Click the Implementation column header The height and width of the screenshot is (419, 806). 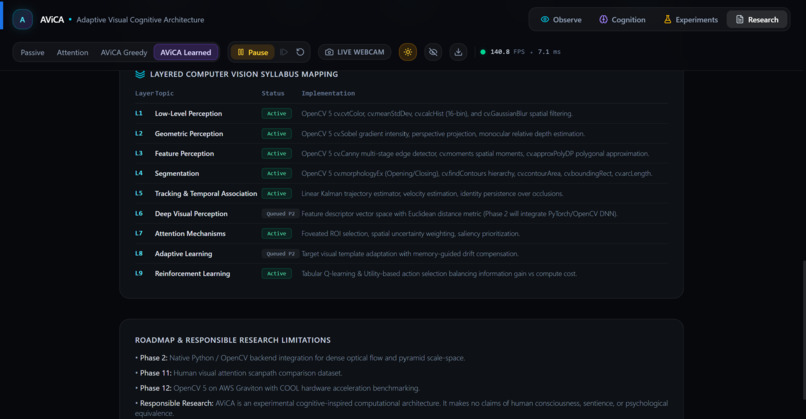click(x=328, y=94)
